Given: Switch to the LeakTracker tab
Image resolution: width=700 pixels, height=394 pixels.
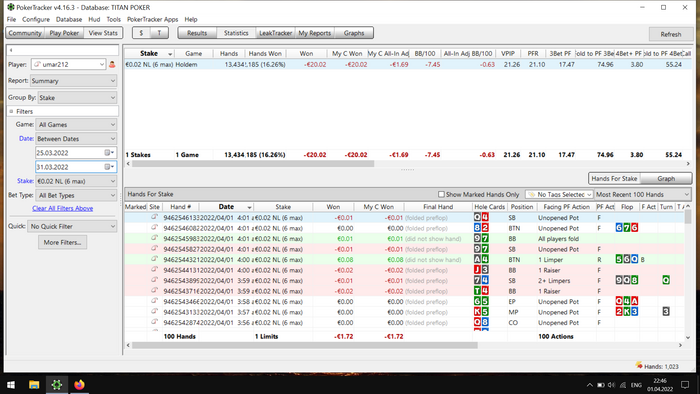Looking at the screenshot, I should click(275, 33).
